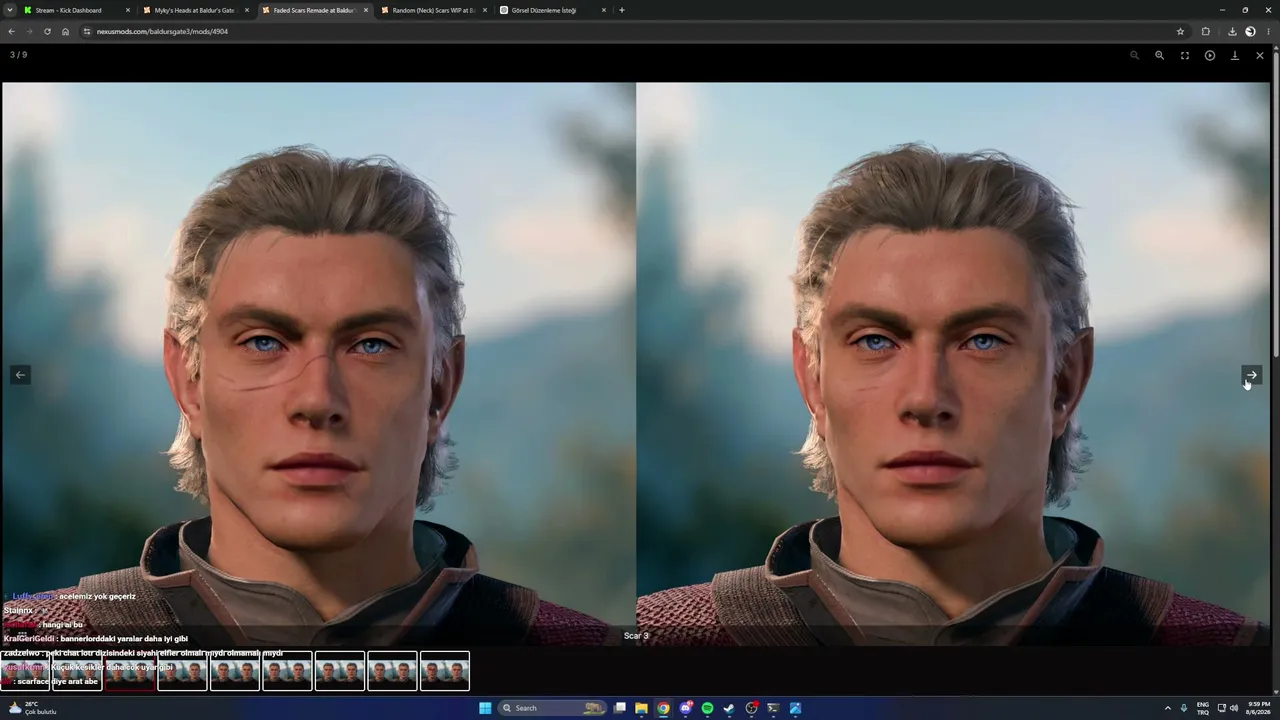Open the tab search dropdown
The image size is (1280, 720).
(10, 10)
